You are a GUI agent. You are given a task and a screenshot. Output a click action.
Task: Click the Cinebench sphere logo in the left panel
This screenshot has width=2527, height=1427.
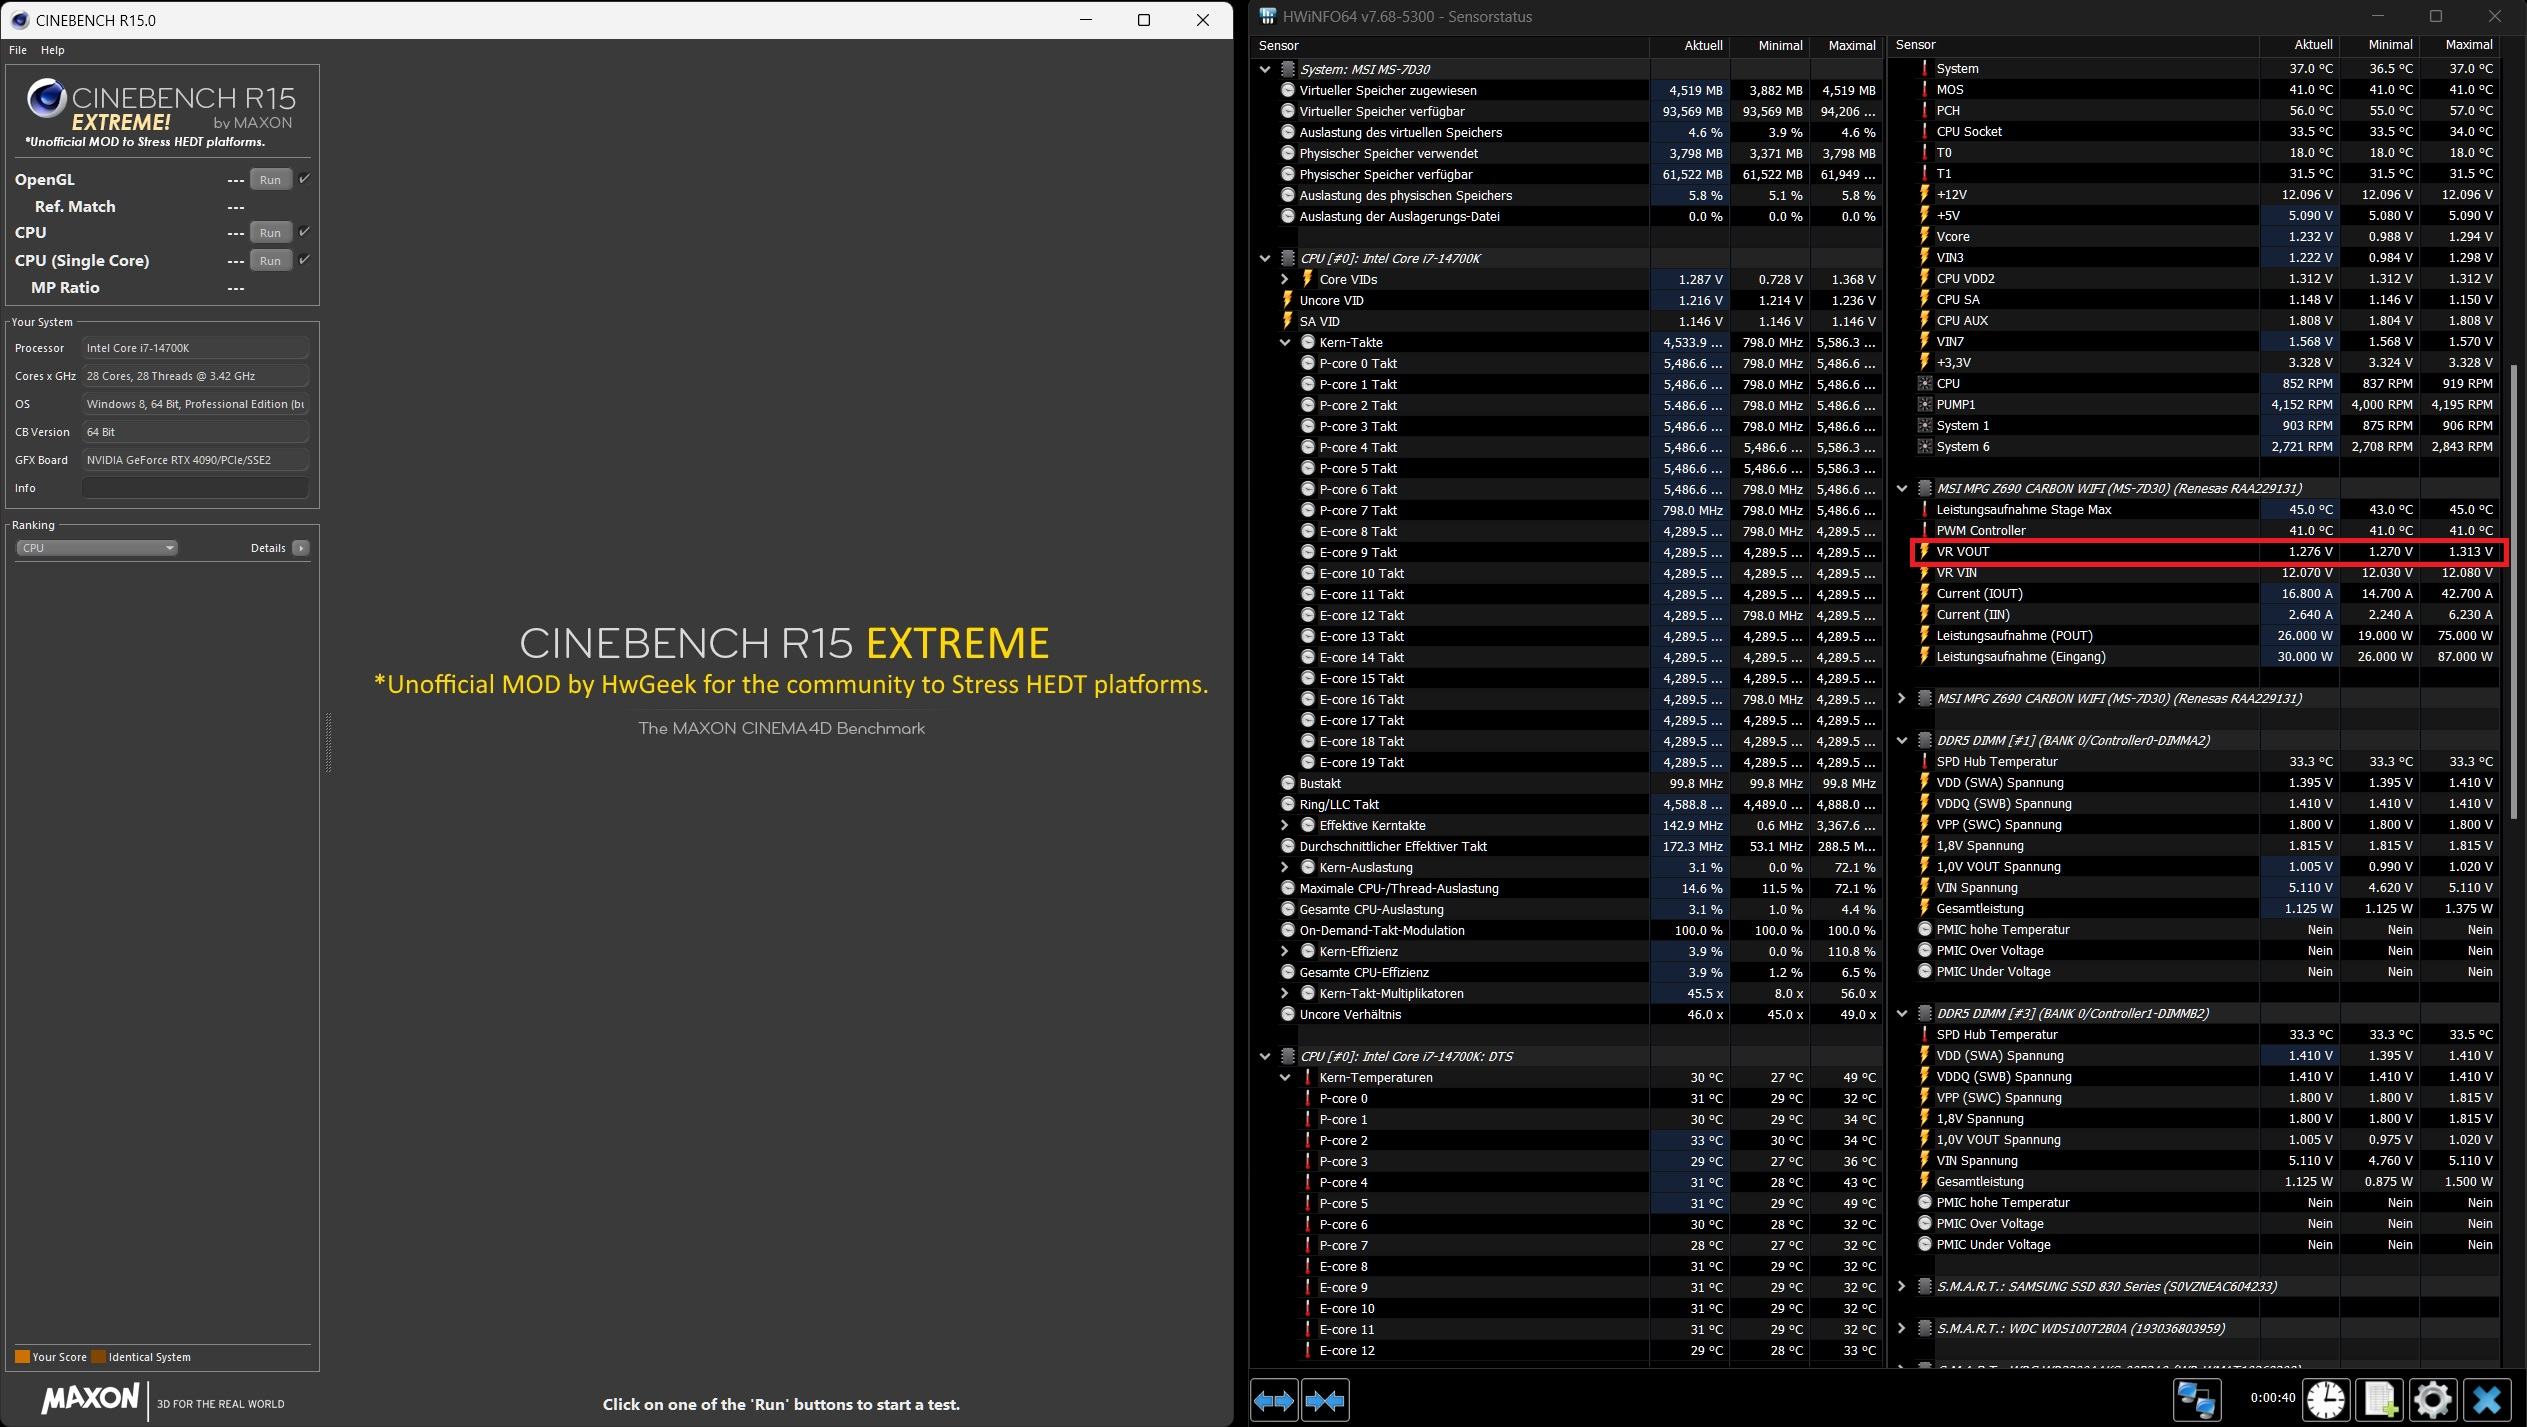(46, 99)
